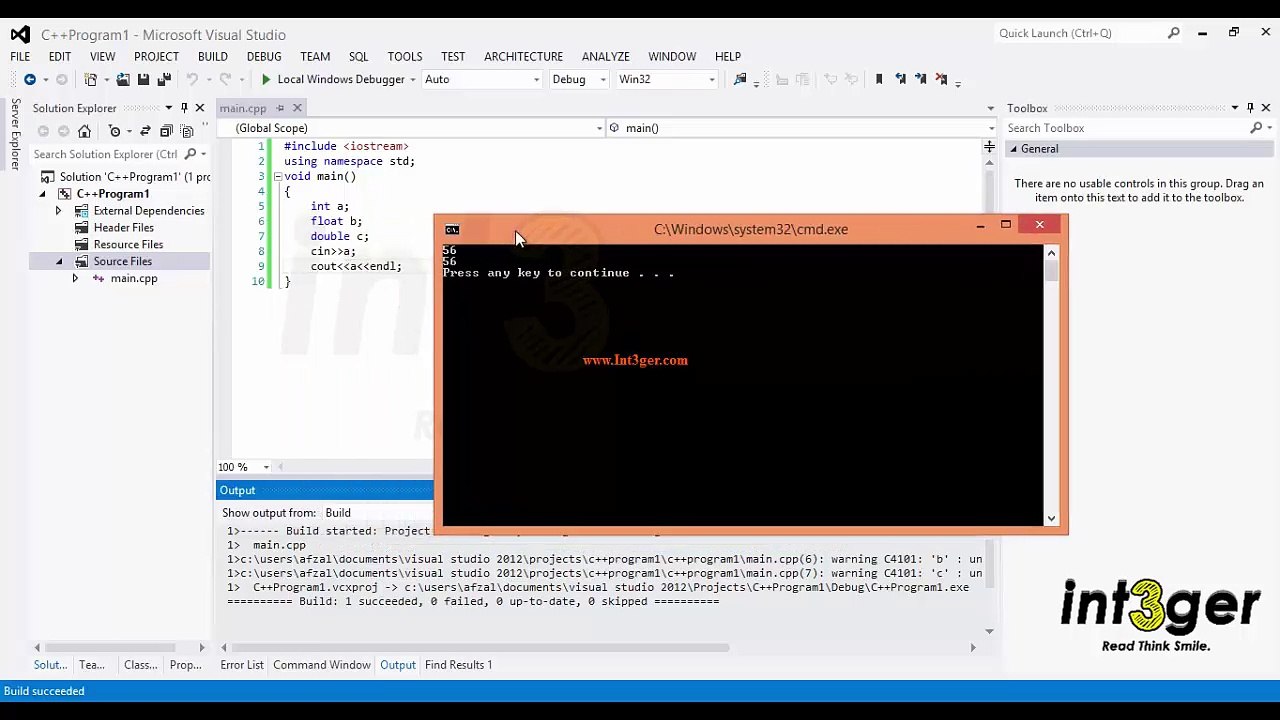
Task: Click the Open File toolbar icon
Action: click(123, 80)
